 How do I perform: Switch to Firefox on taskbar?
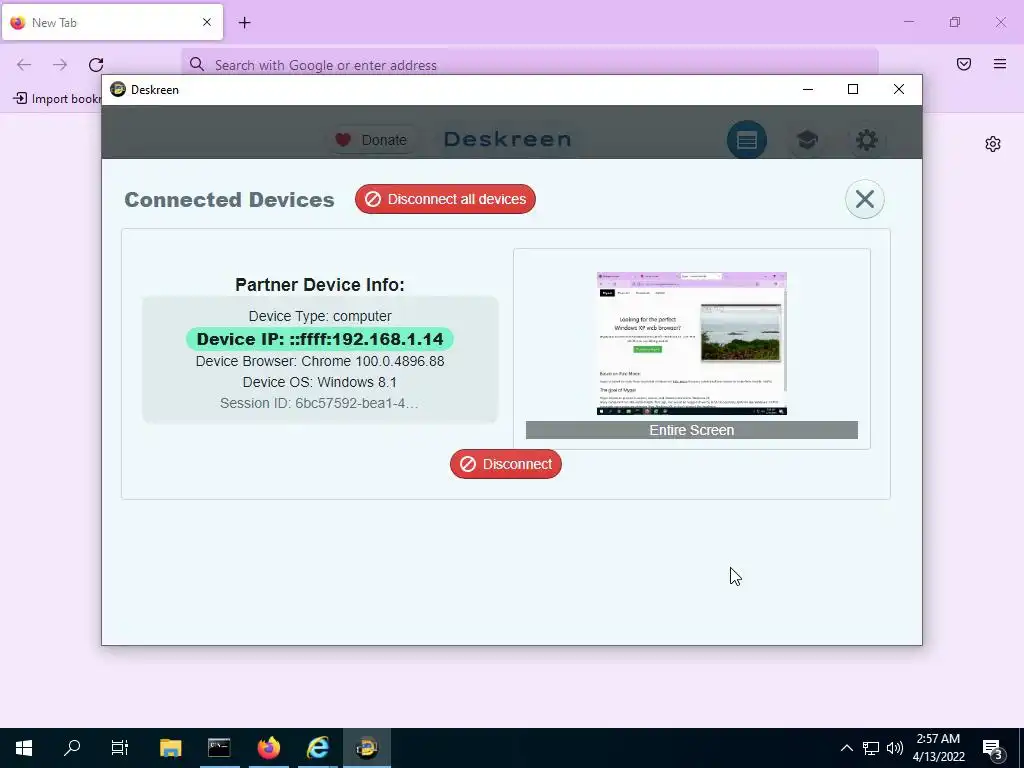pyautogui.click(x=268, y=748)
